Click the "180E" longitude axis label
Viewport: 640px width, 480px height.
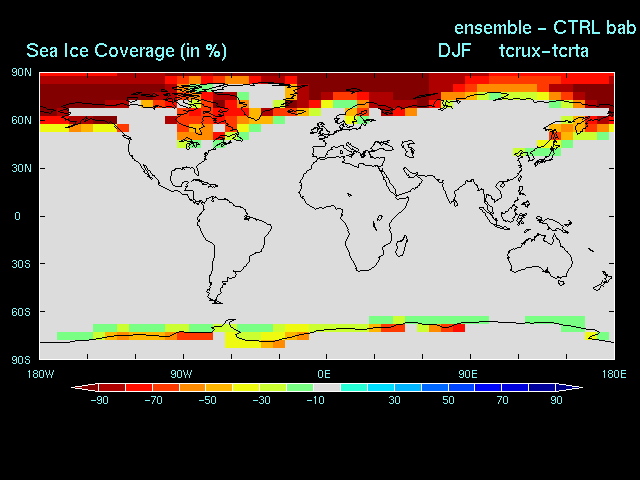point(614,374)
